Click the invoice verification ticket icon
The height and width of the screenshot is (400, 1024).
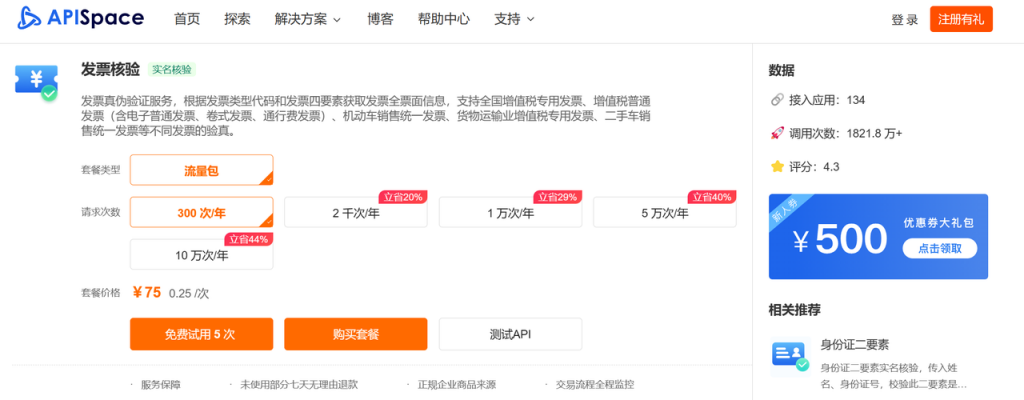(36, 81)
